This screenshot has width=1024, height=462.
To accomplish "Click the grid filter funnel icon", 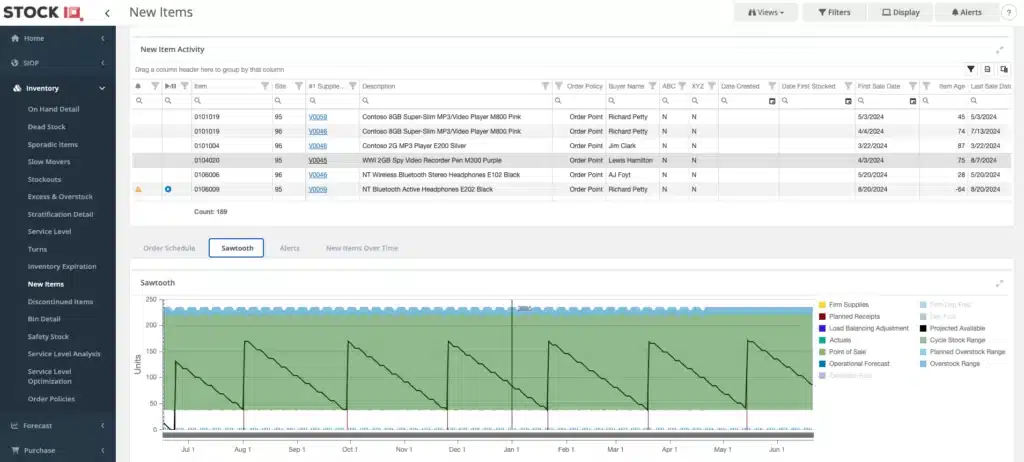I will [971, 69].
